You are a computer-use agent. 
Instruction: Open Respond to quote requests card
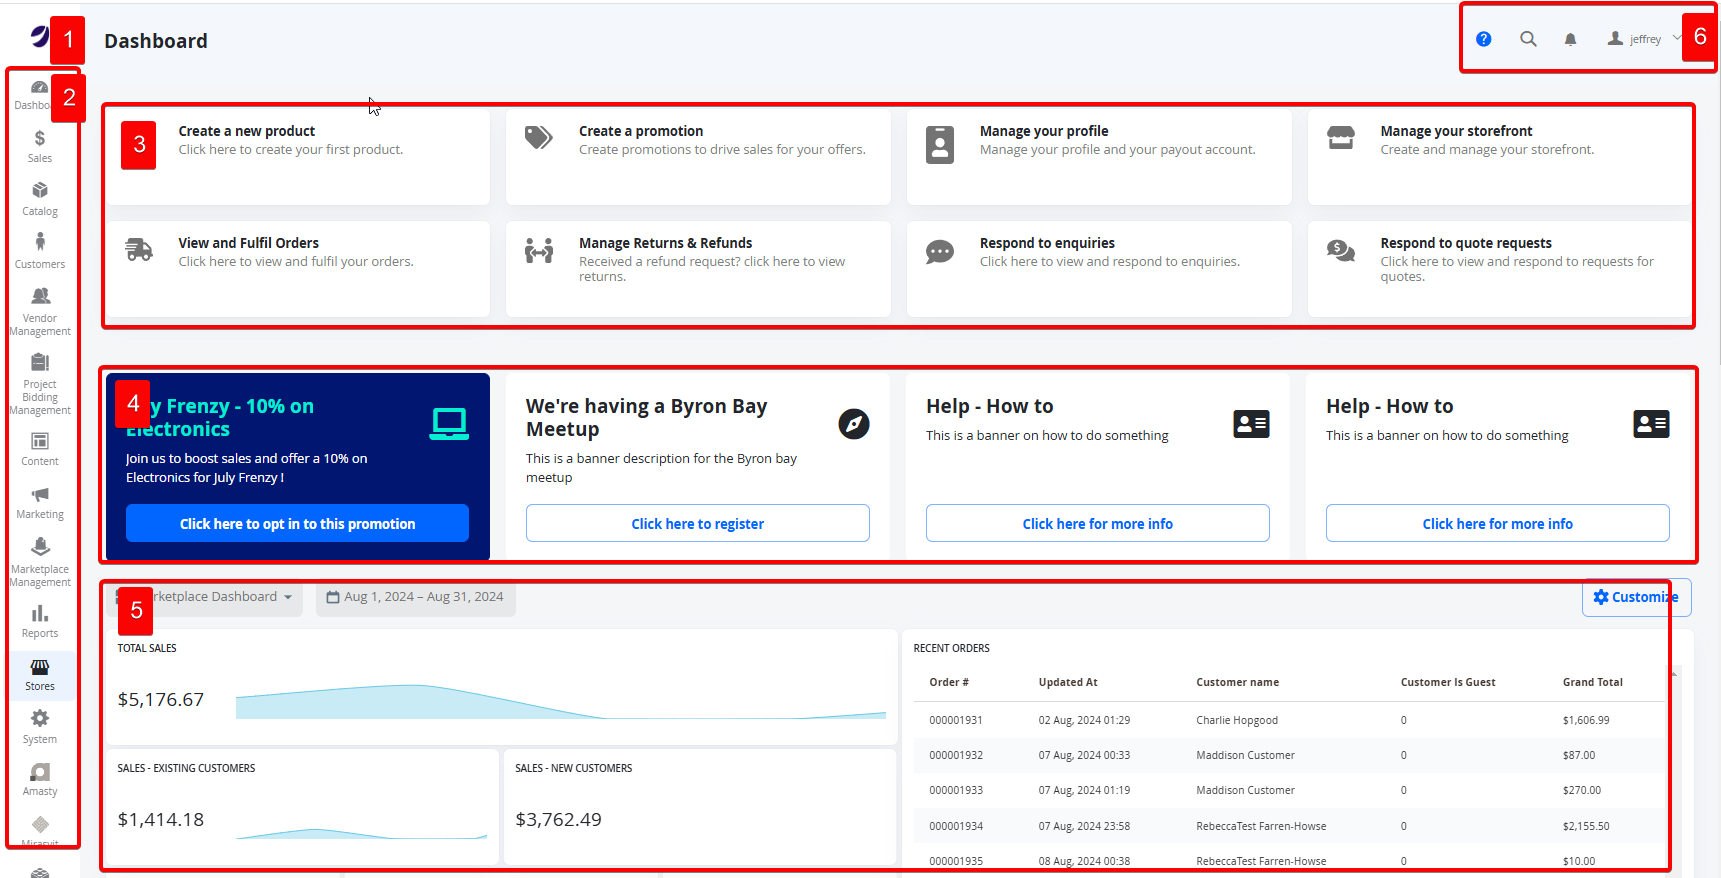pyautogui.click(x=1499, y=269)
